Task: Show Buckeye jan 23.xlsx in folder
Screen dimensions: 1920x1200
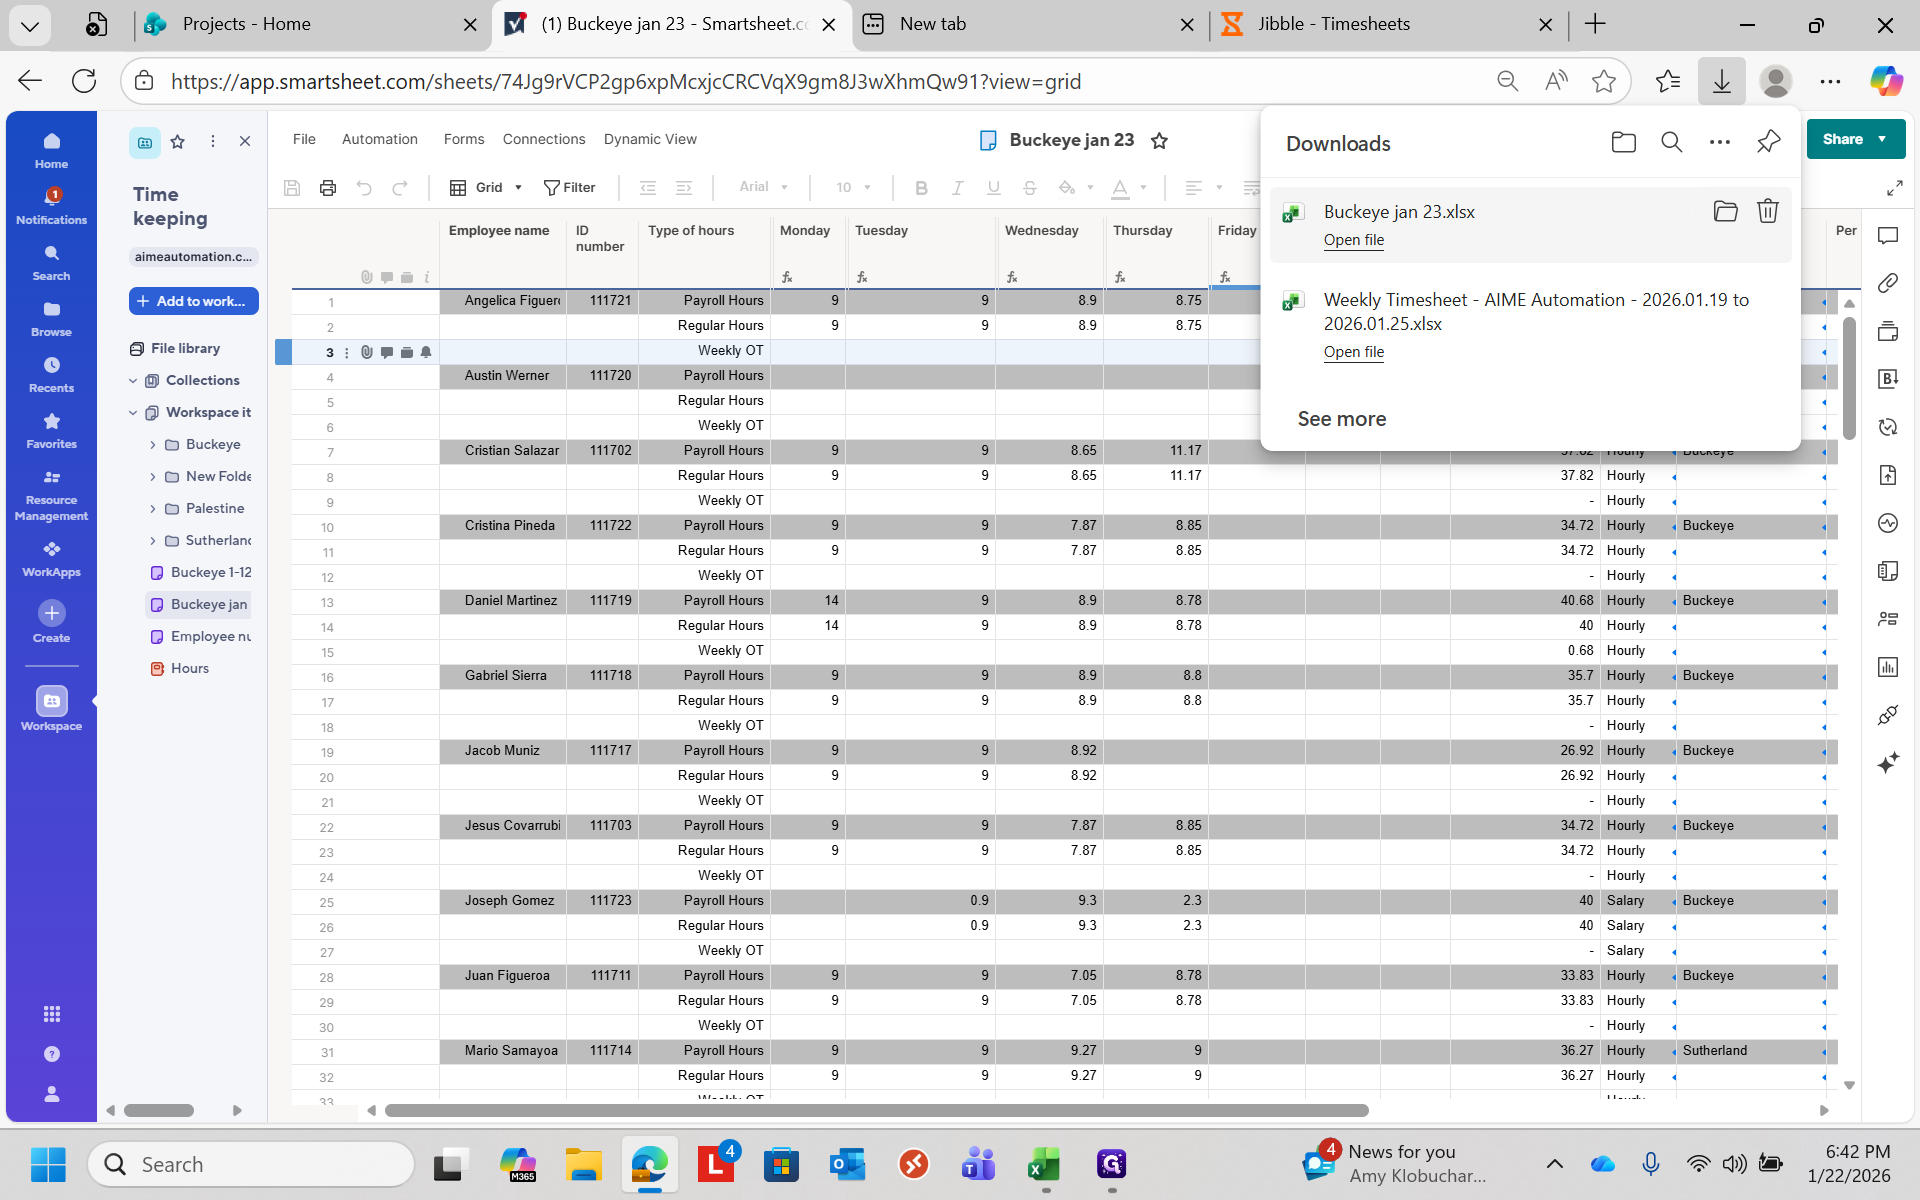Action: (x=1725, y=211)
